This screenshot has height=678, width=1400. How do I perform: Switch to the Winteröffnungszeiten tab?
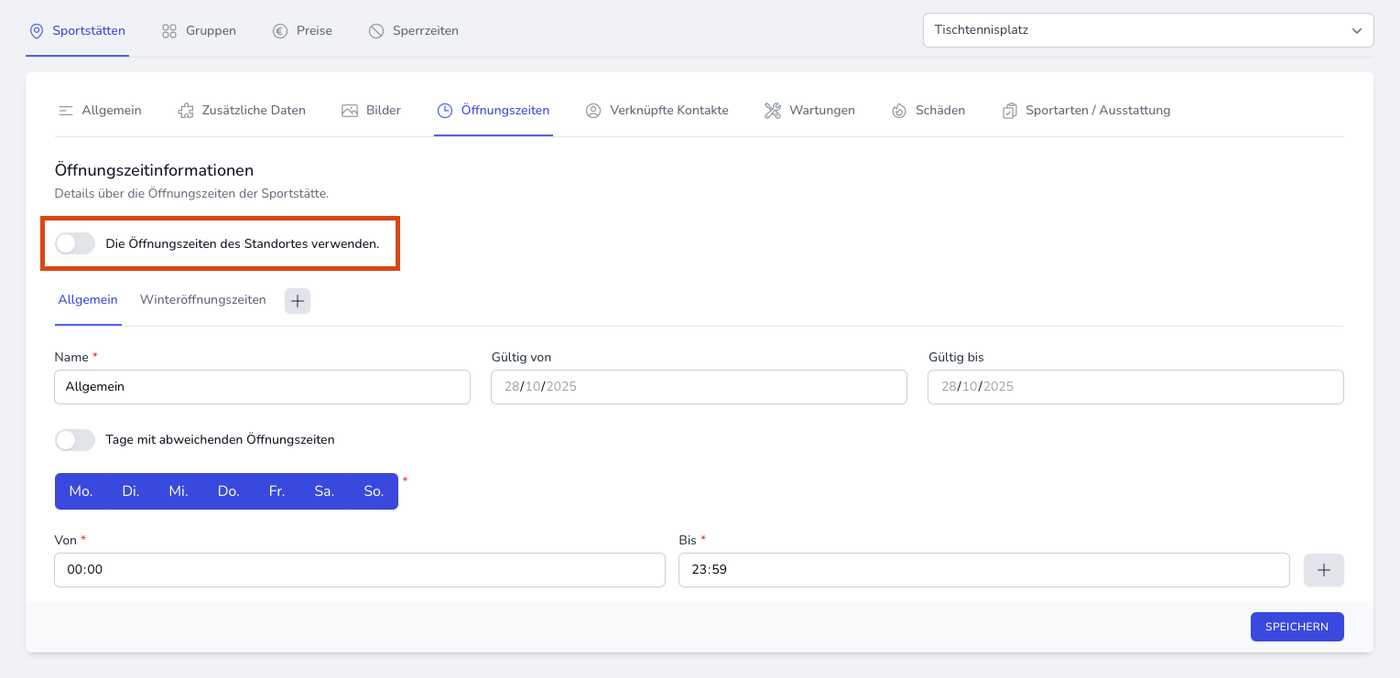click(203, 300)
